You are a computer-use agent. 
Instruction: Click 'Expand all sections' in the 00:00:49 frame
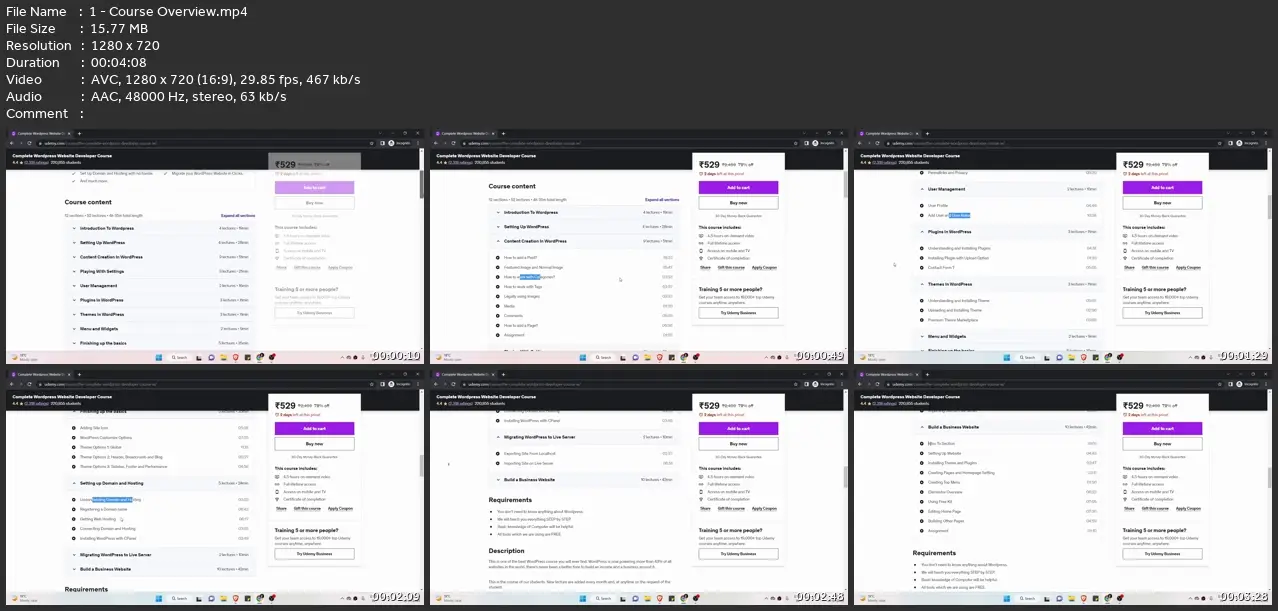pyautogui.click(x=663, y=200)
